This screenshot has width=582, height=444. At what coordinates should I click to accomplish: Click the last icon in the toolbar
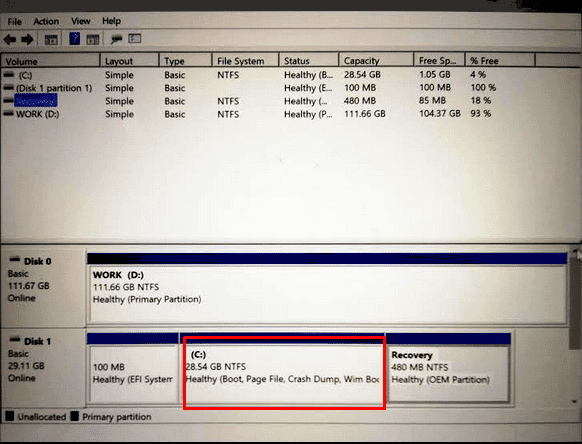coord(134,38)
